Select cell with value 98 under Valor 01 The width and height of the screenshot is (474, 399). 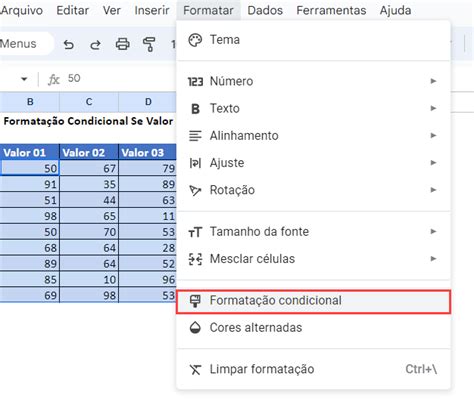(30, 216)
